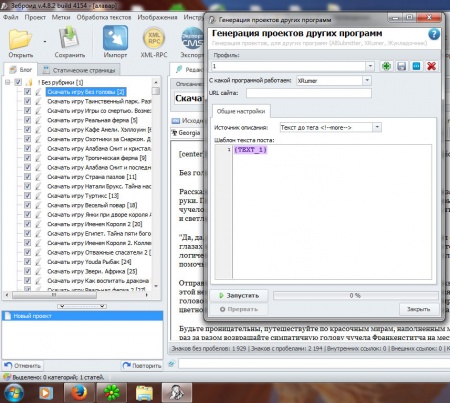Open the Метки menu
The image size is (450, 403).
pyautogui.click(x=61, y=17)
